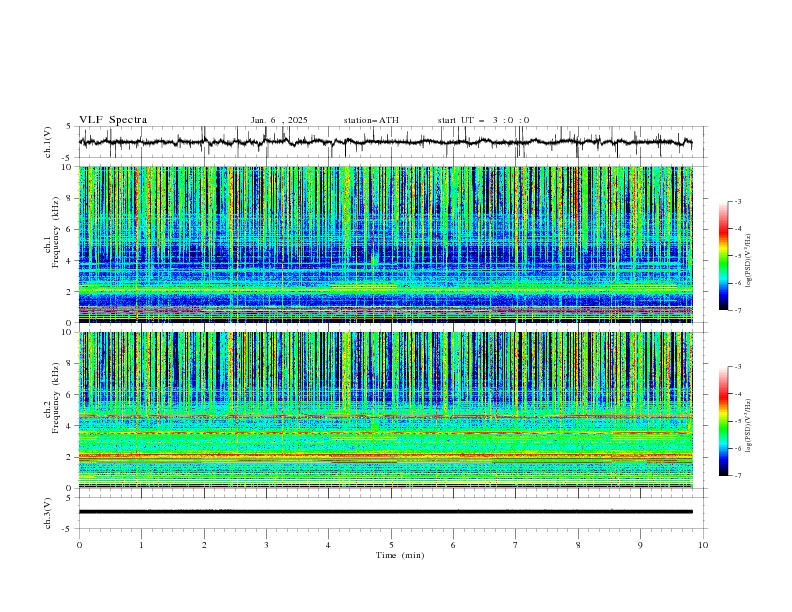Click the ch.2 "Frequency (kHz)" axis label
792x612 pixels.
(55, 397)
